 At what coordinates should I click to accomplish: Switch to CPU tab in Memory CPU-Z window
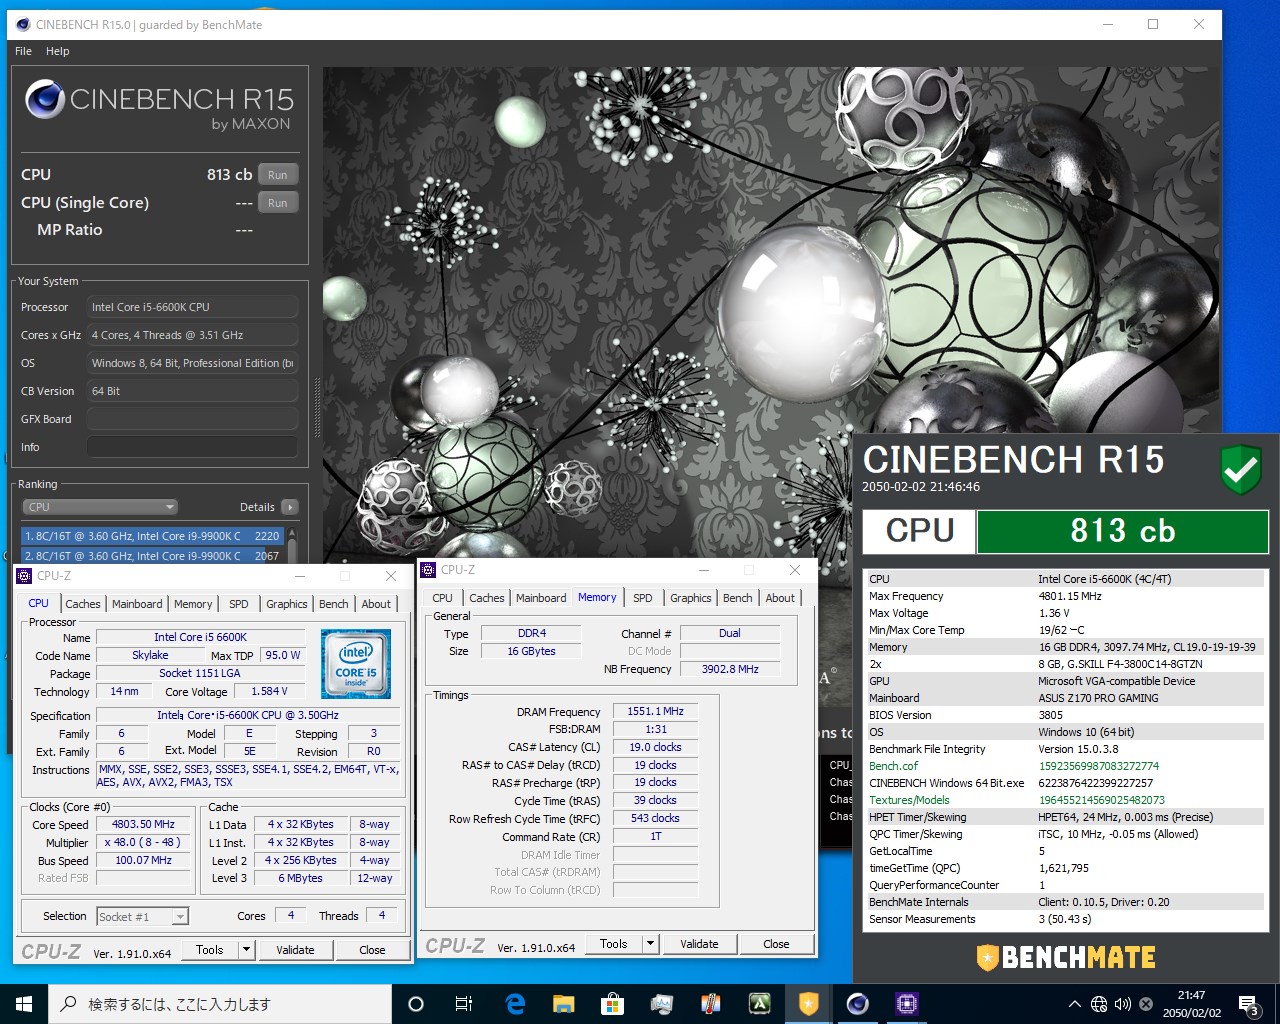click(x=442, y=598)
